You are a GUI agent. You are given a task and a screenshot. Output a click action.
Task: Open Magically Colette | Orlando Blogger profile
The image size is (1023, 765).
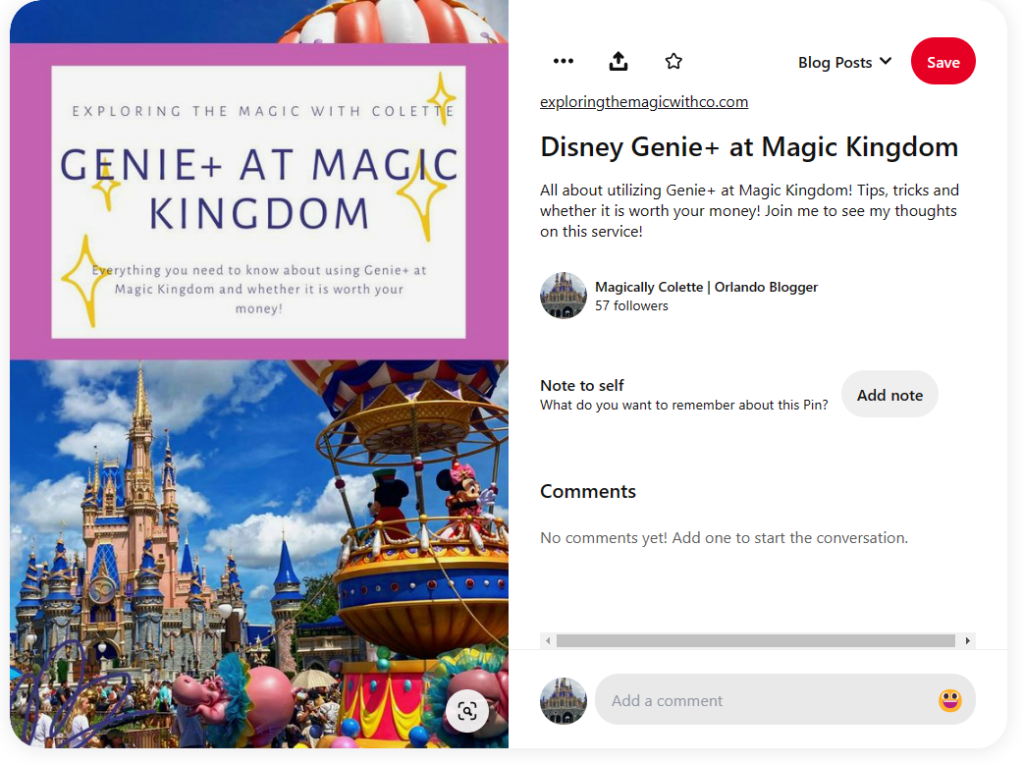click(706, 287)
